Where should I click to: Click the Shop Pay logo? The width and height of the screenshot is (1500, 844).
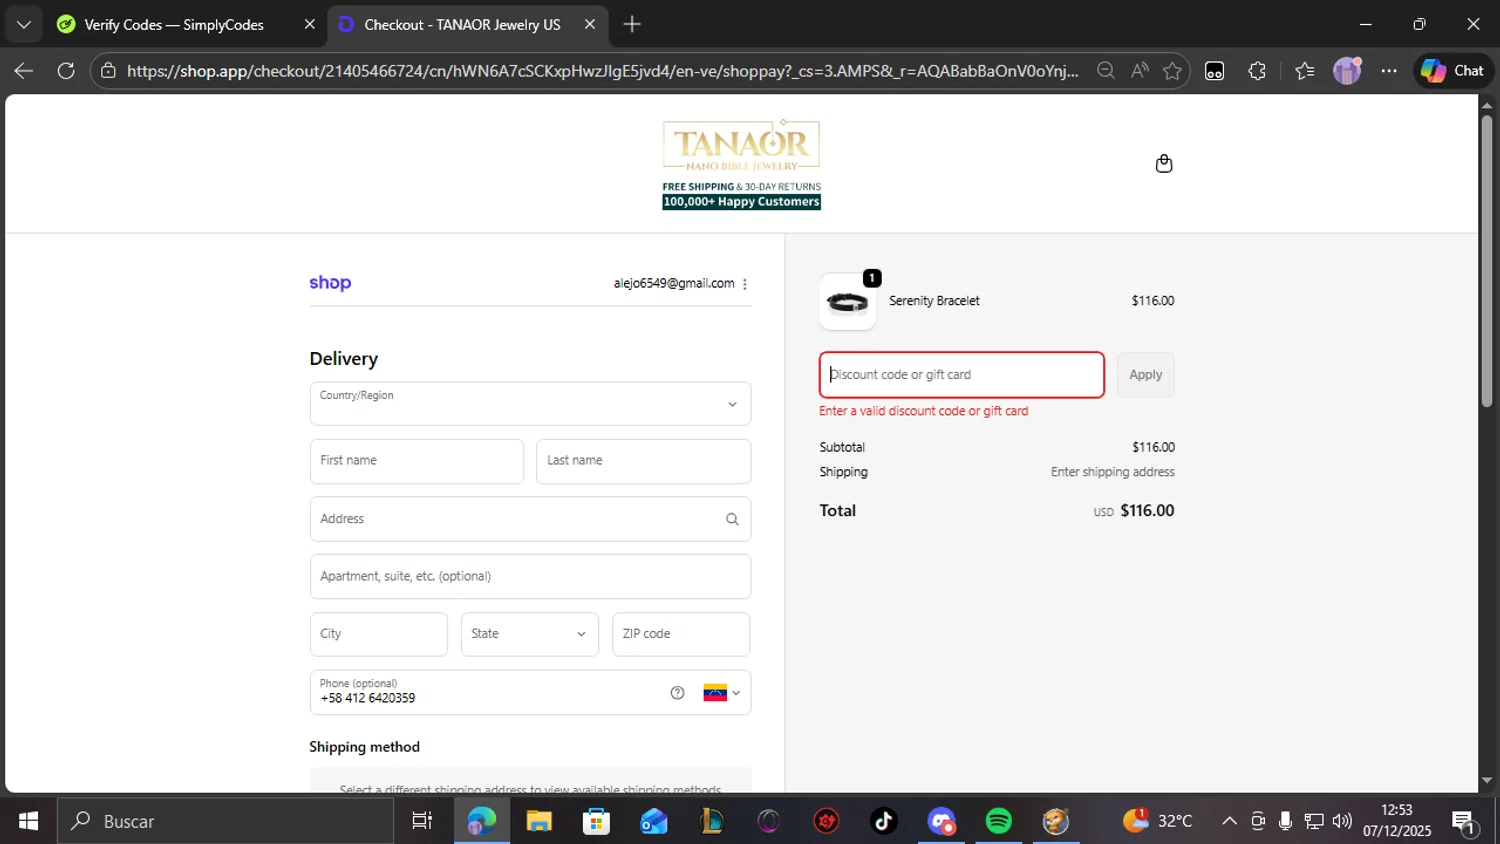click(330, 283)
